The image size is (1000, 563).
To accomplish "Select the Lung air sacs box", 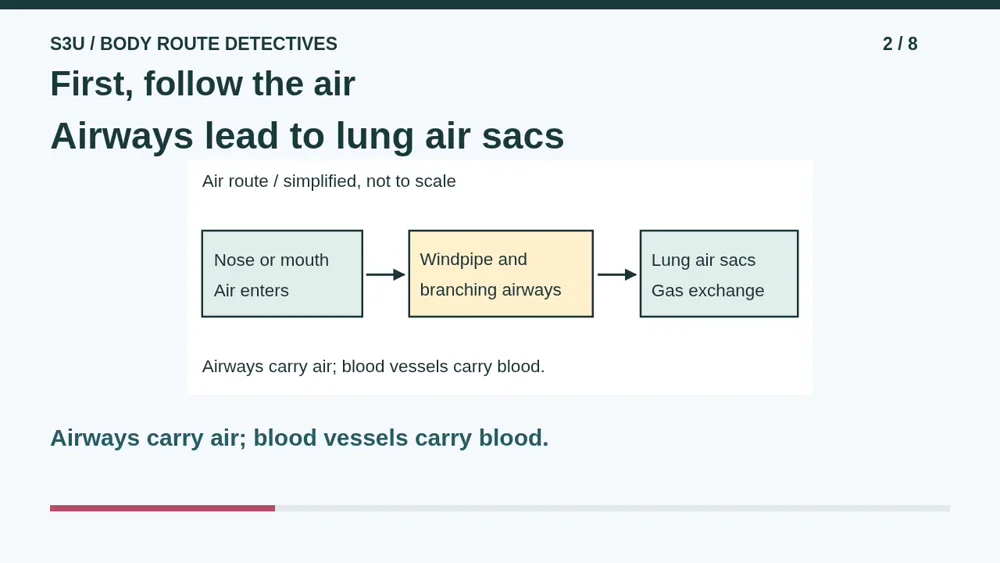I will [x=719, y=274].
